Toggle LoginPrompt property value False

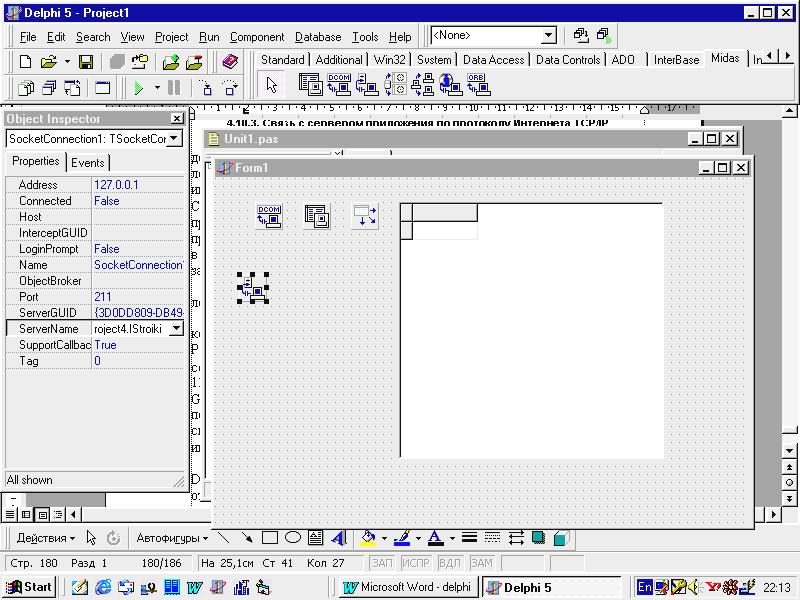(138, 249)
